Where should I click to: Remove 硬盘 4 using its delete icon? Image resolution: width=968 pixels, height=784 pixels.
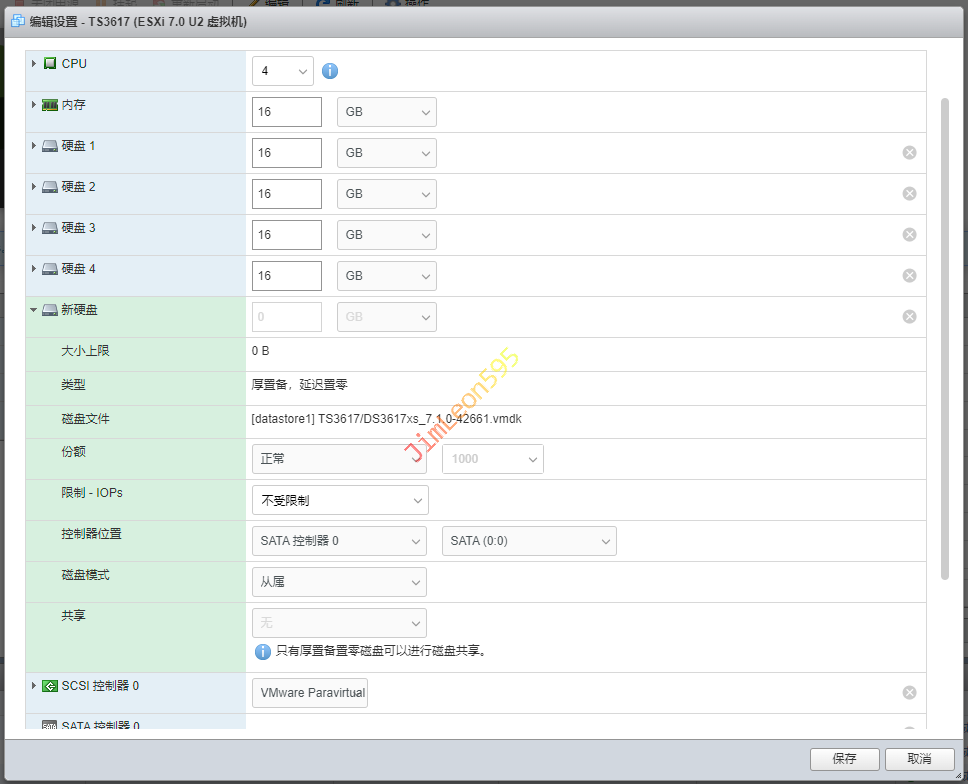pyautogui.click(x=909, y=276)
